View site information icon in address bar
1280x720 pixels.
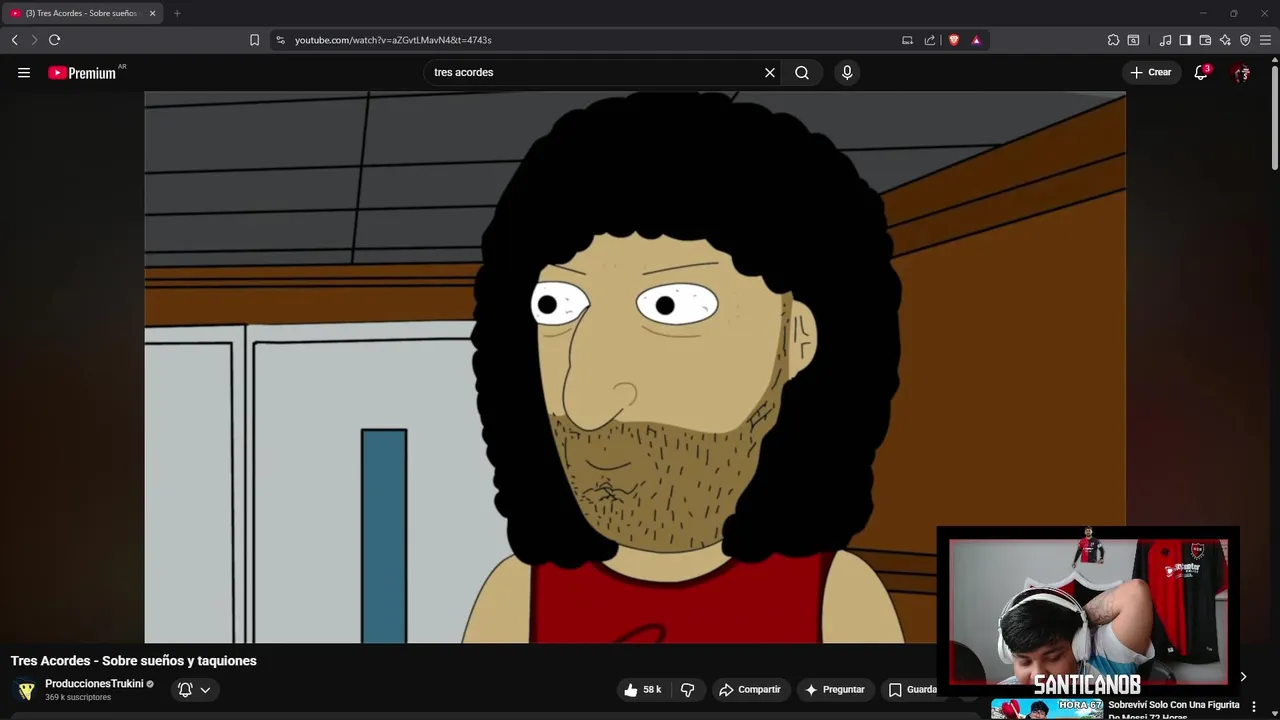tap(280, 40)
